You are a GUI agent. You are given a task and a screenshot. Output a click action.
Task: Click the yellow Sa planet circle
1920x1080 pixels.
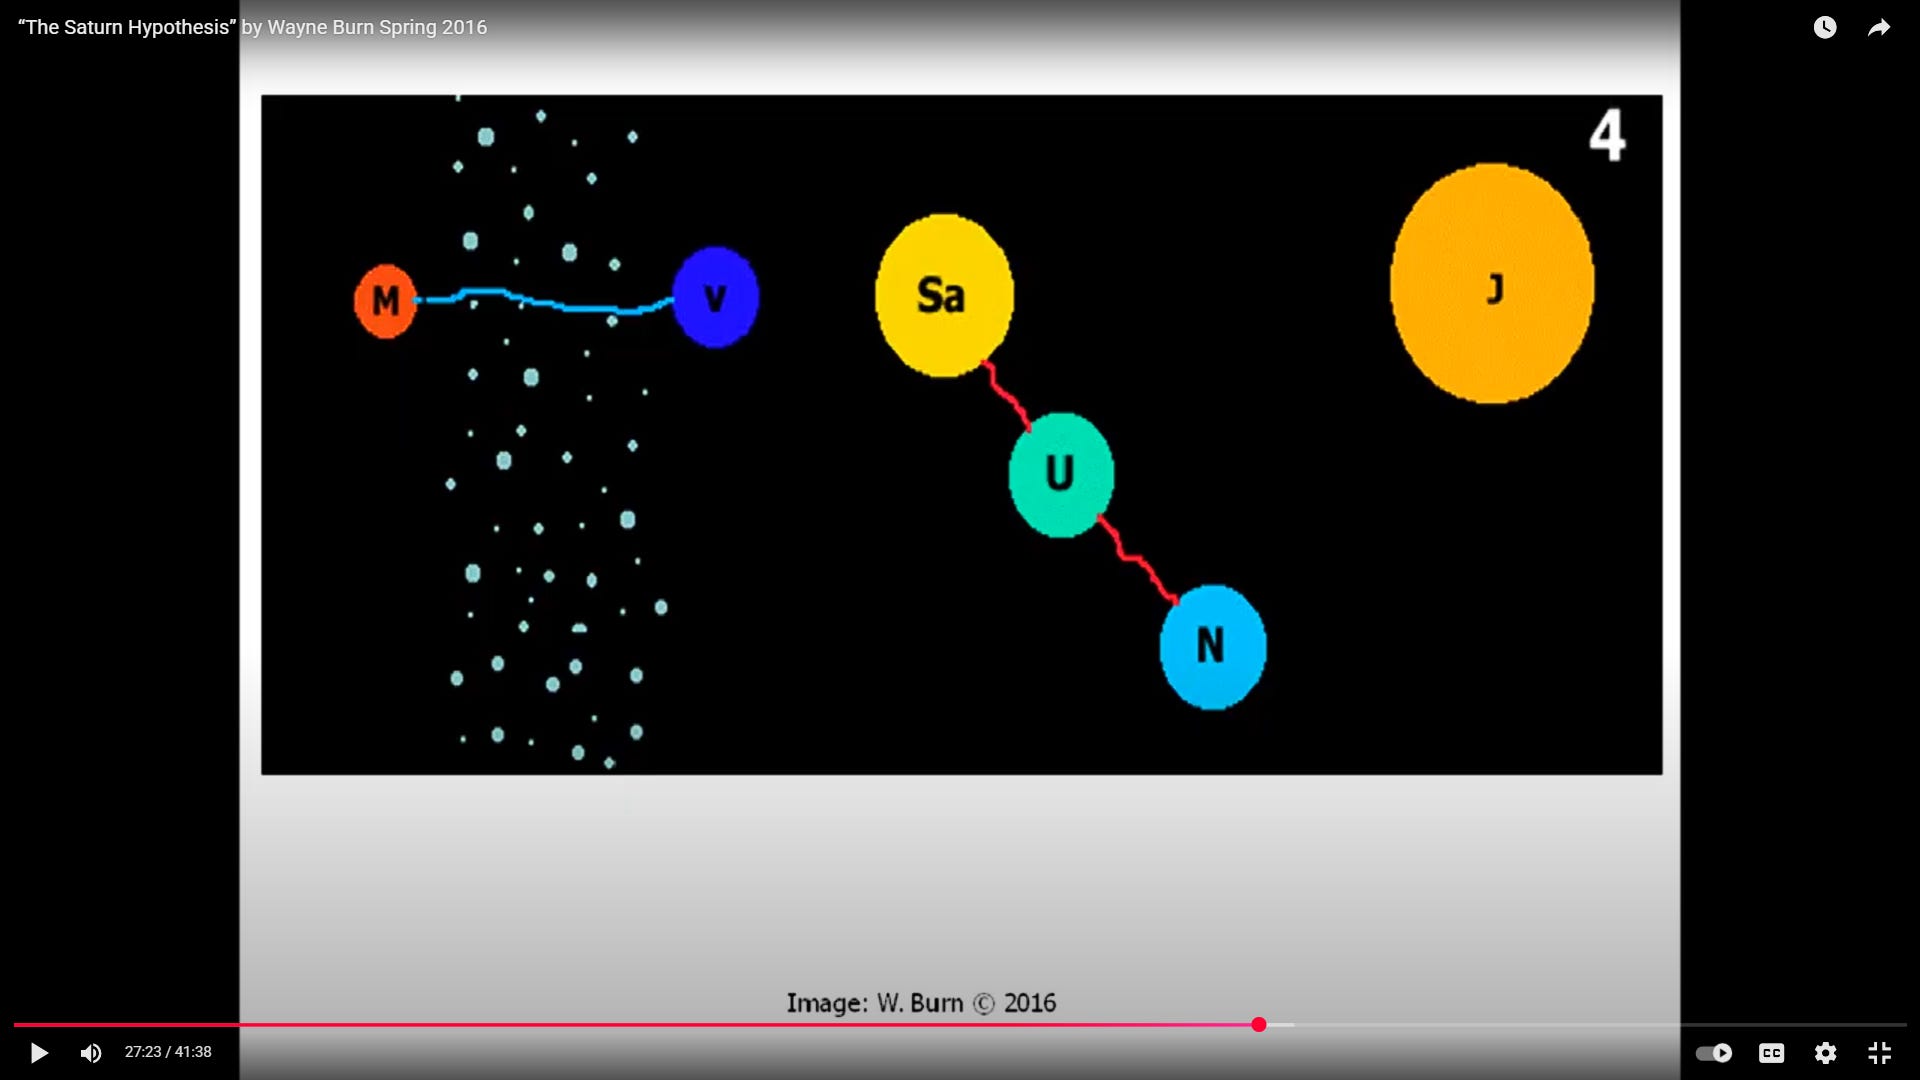(x=944, y=295)
